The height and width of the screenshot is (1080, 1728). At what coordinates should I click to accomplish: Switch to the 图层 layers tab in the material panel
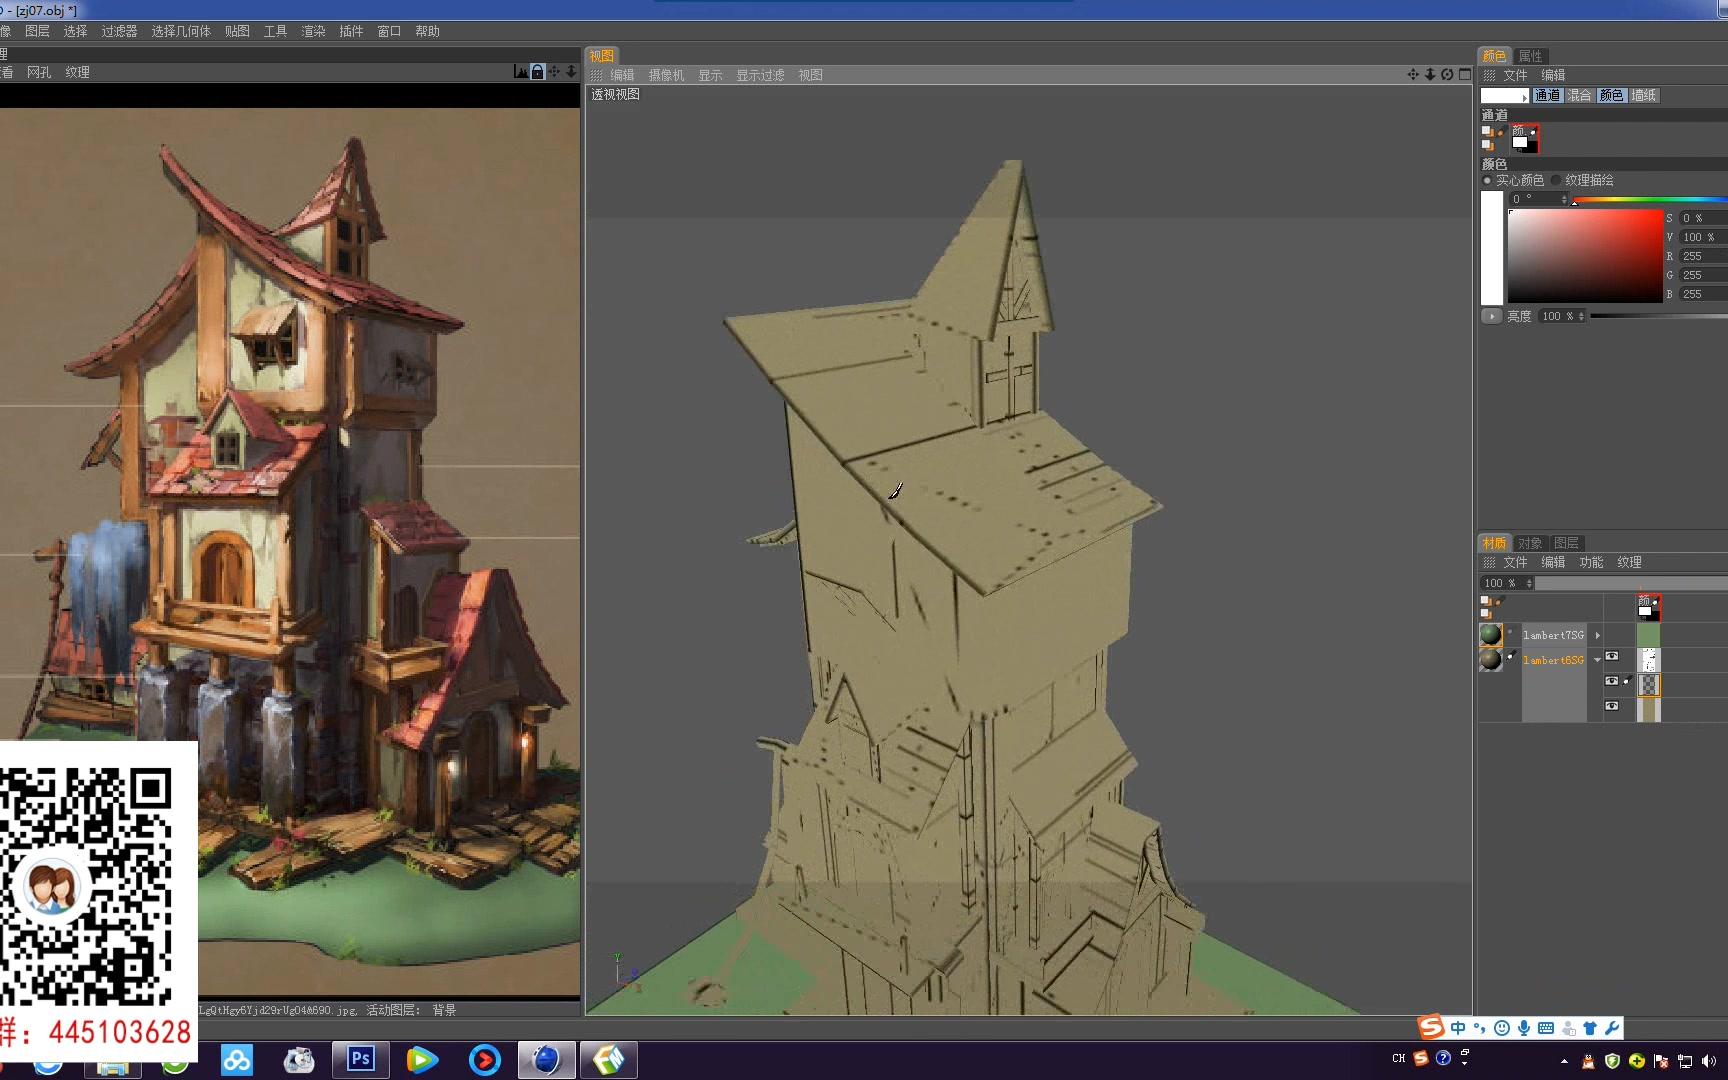coord(1566,543)
